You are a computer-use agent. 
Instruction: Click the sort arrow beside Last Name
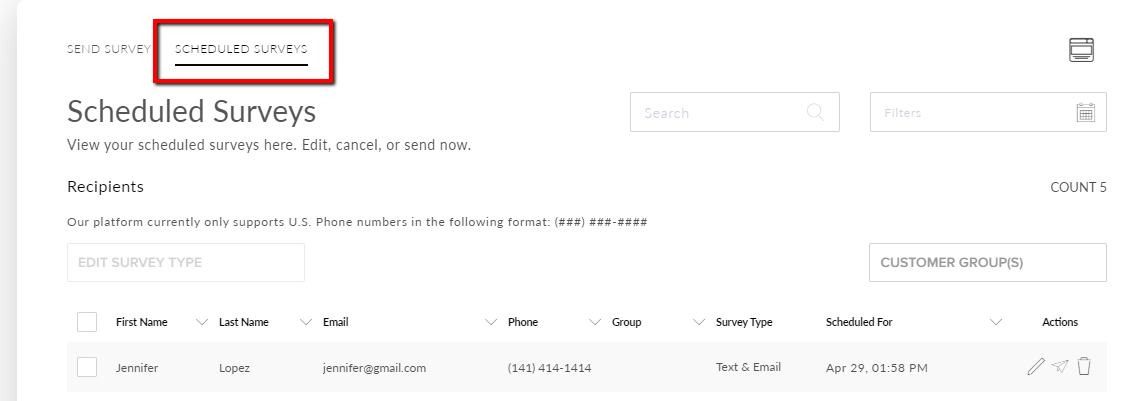[305, 322]
